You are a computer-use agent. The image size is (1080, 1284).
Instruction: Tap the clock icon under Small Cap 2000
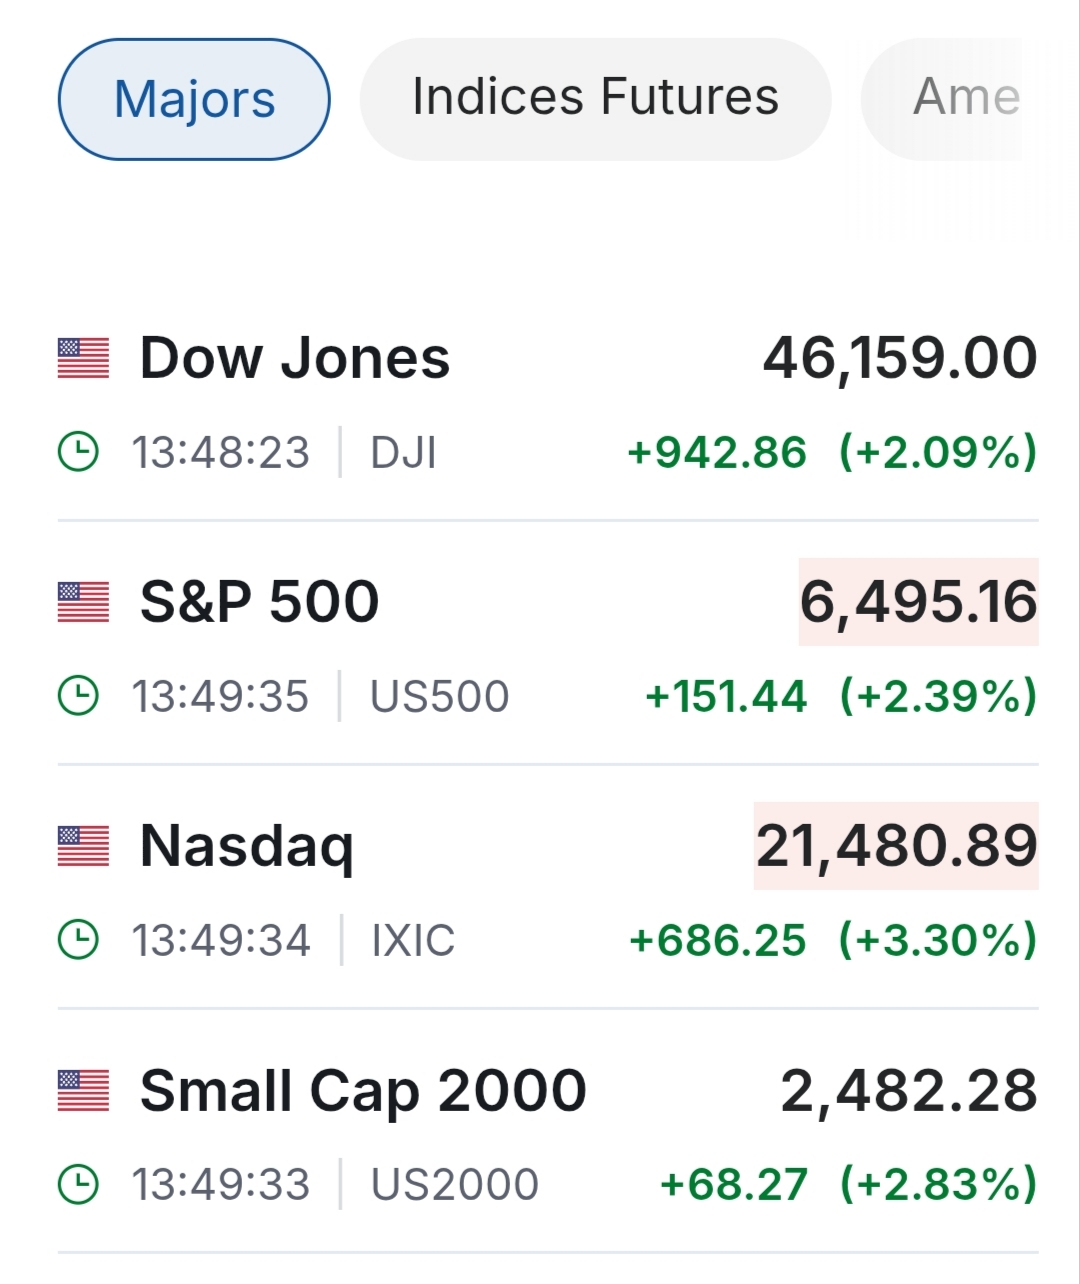tap(79, 1184)
